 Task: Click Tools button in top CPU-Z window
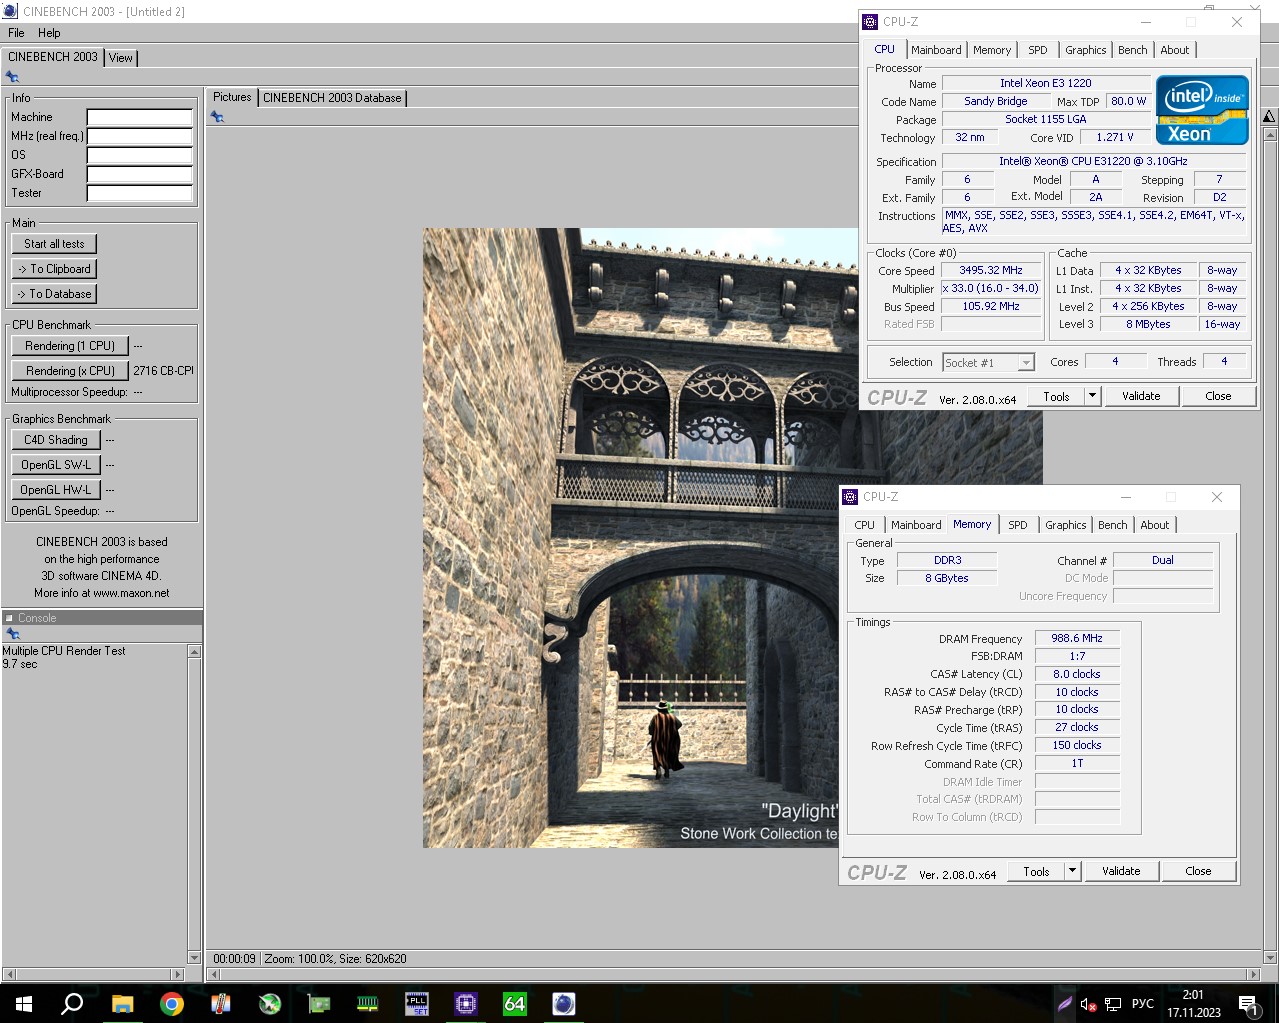1056,396
